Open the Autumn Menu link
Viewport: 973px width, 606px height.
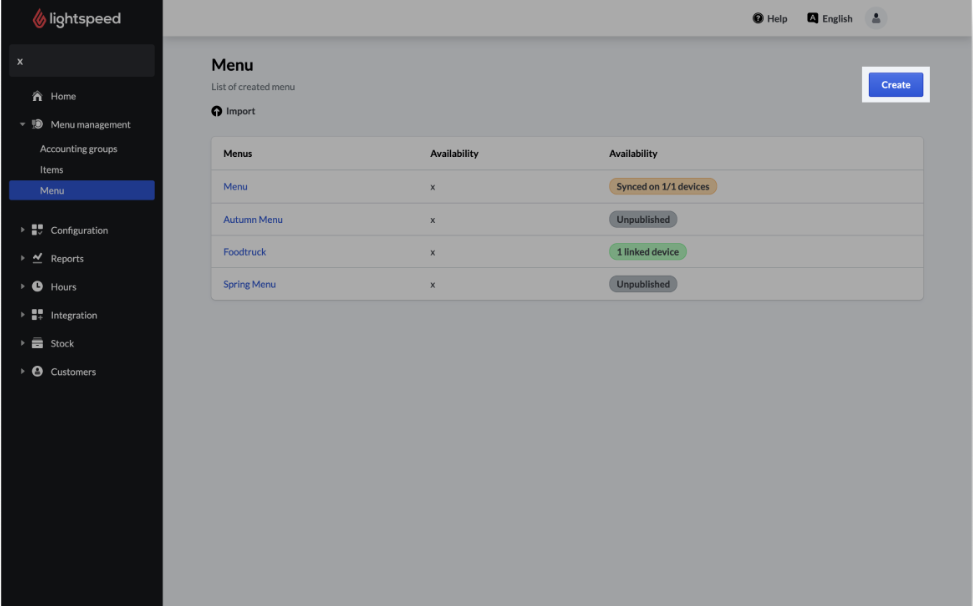point(253,220)
